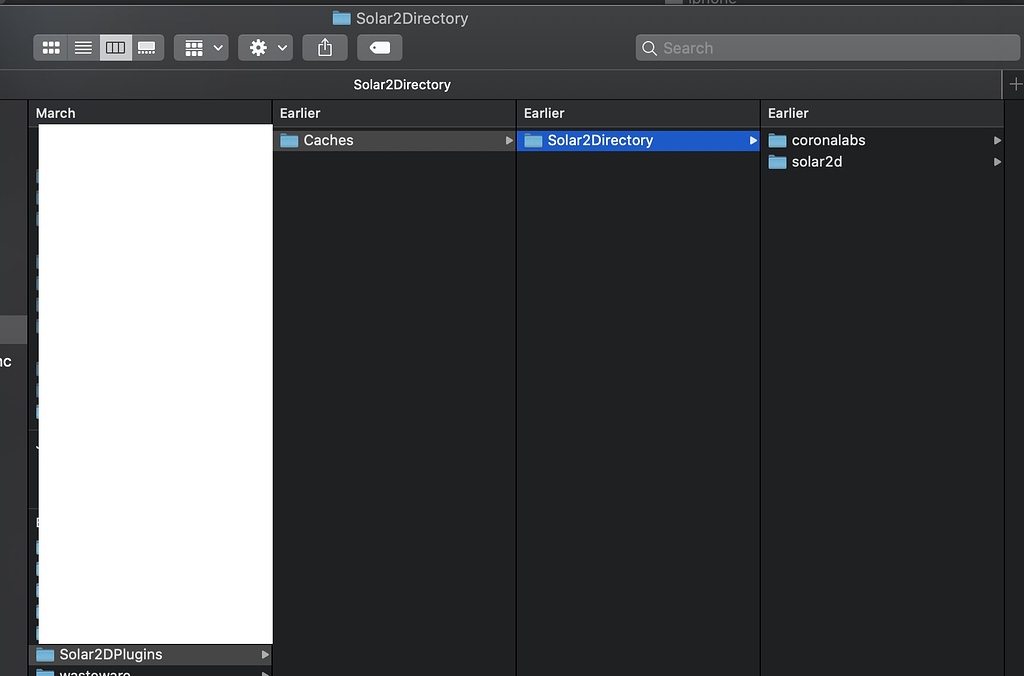Open the Share menu icon
The image size is (1024, 676).
click(x=324, y=47)
